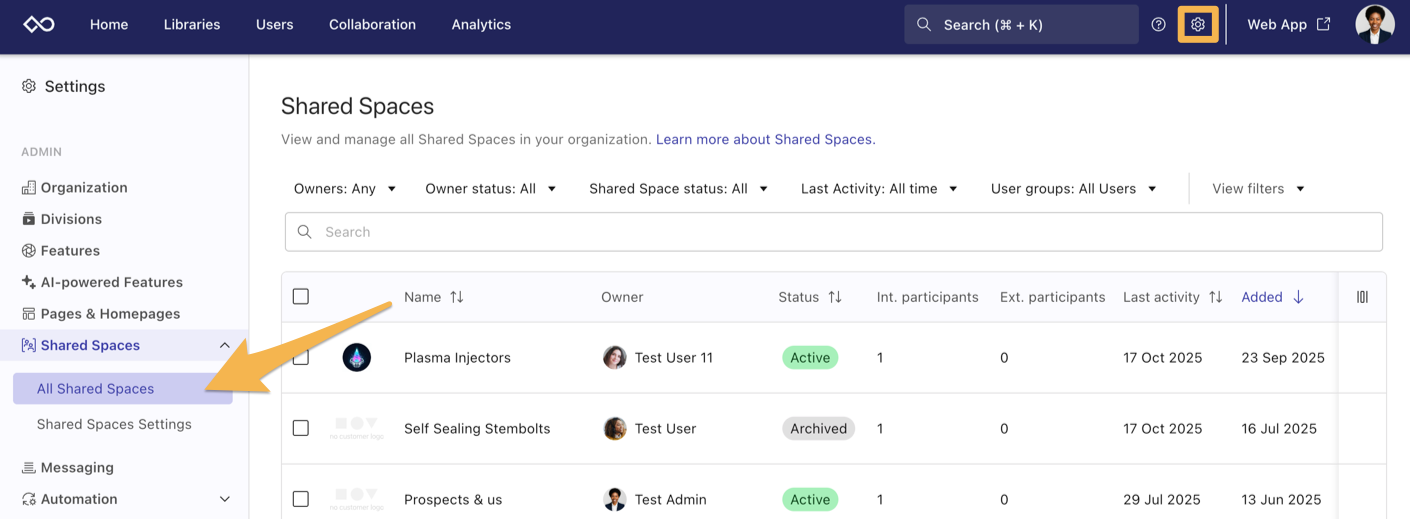This screenshot has height=519, width=1410.
Task: Click the table Search input field
Action: [834, 231]
